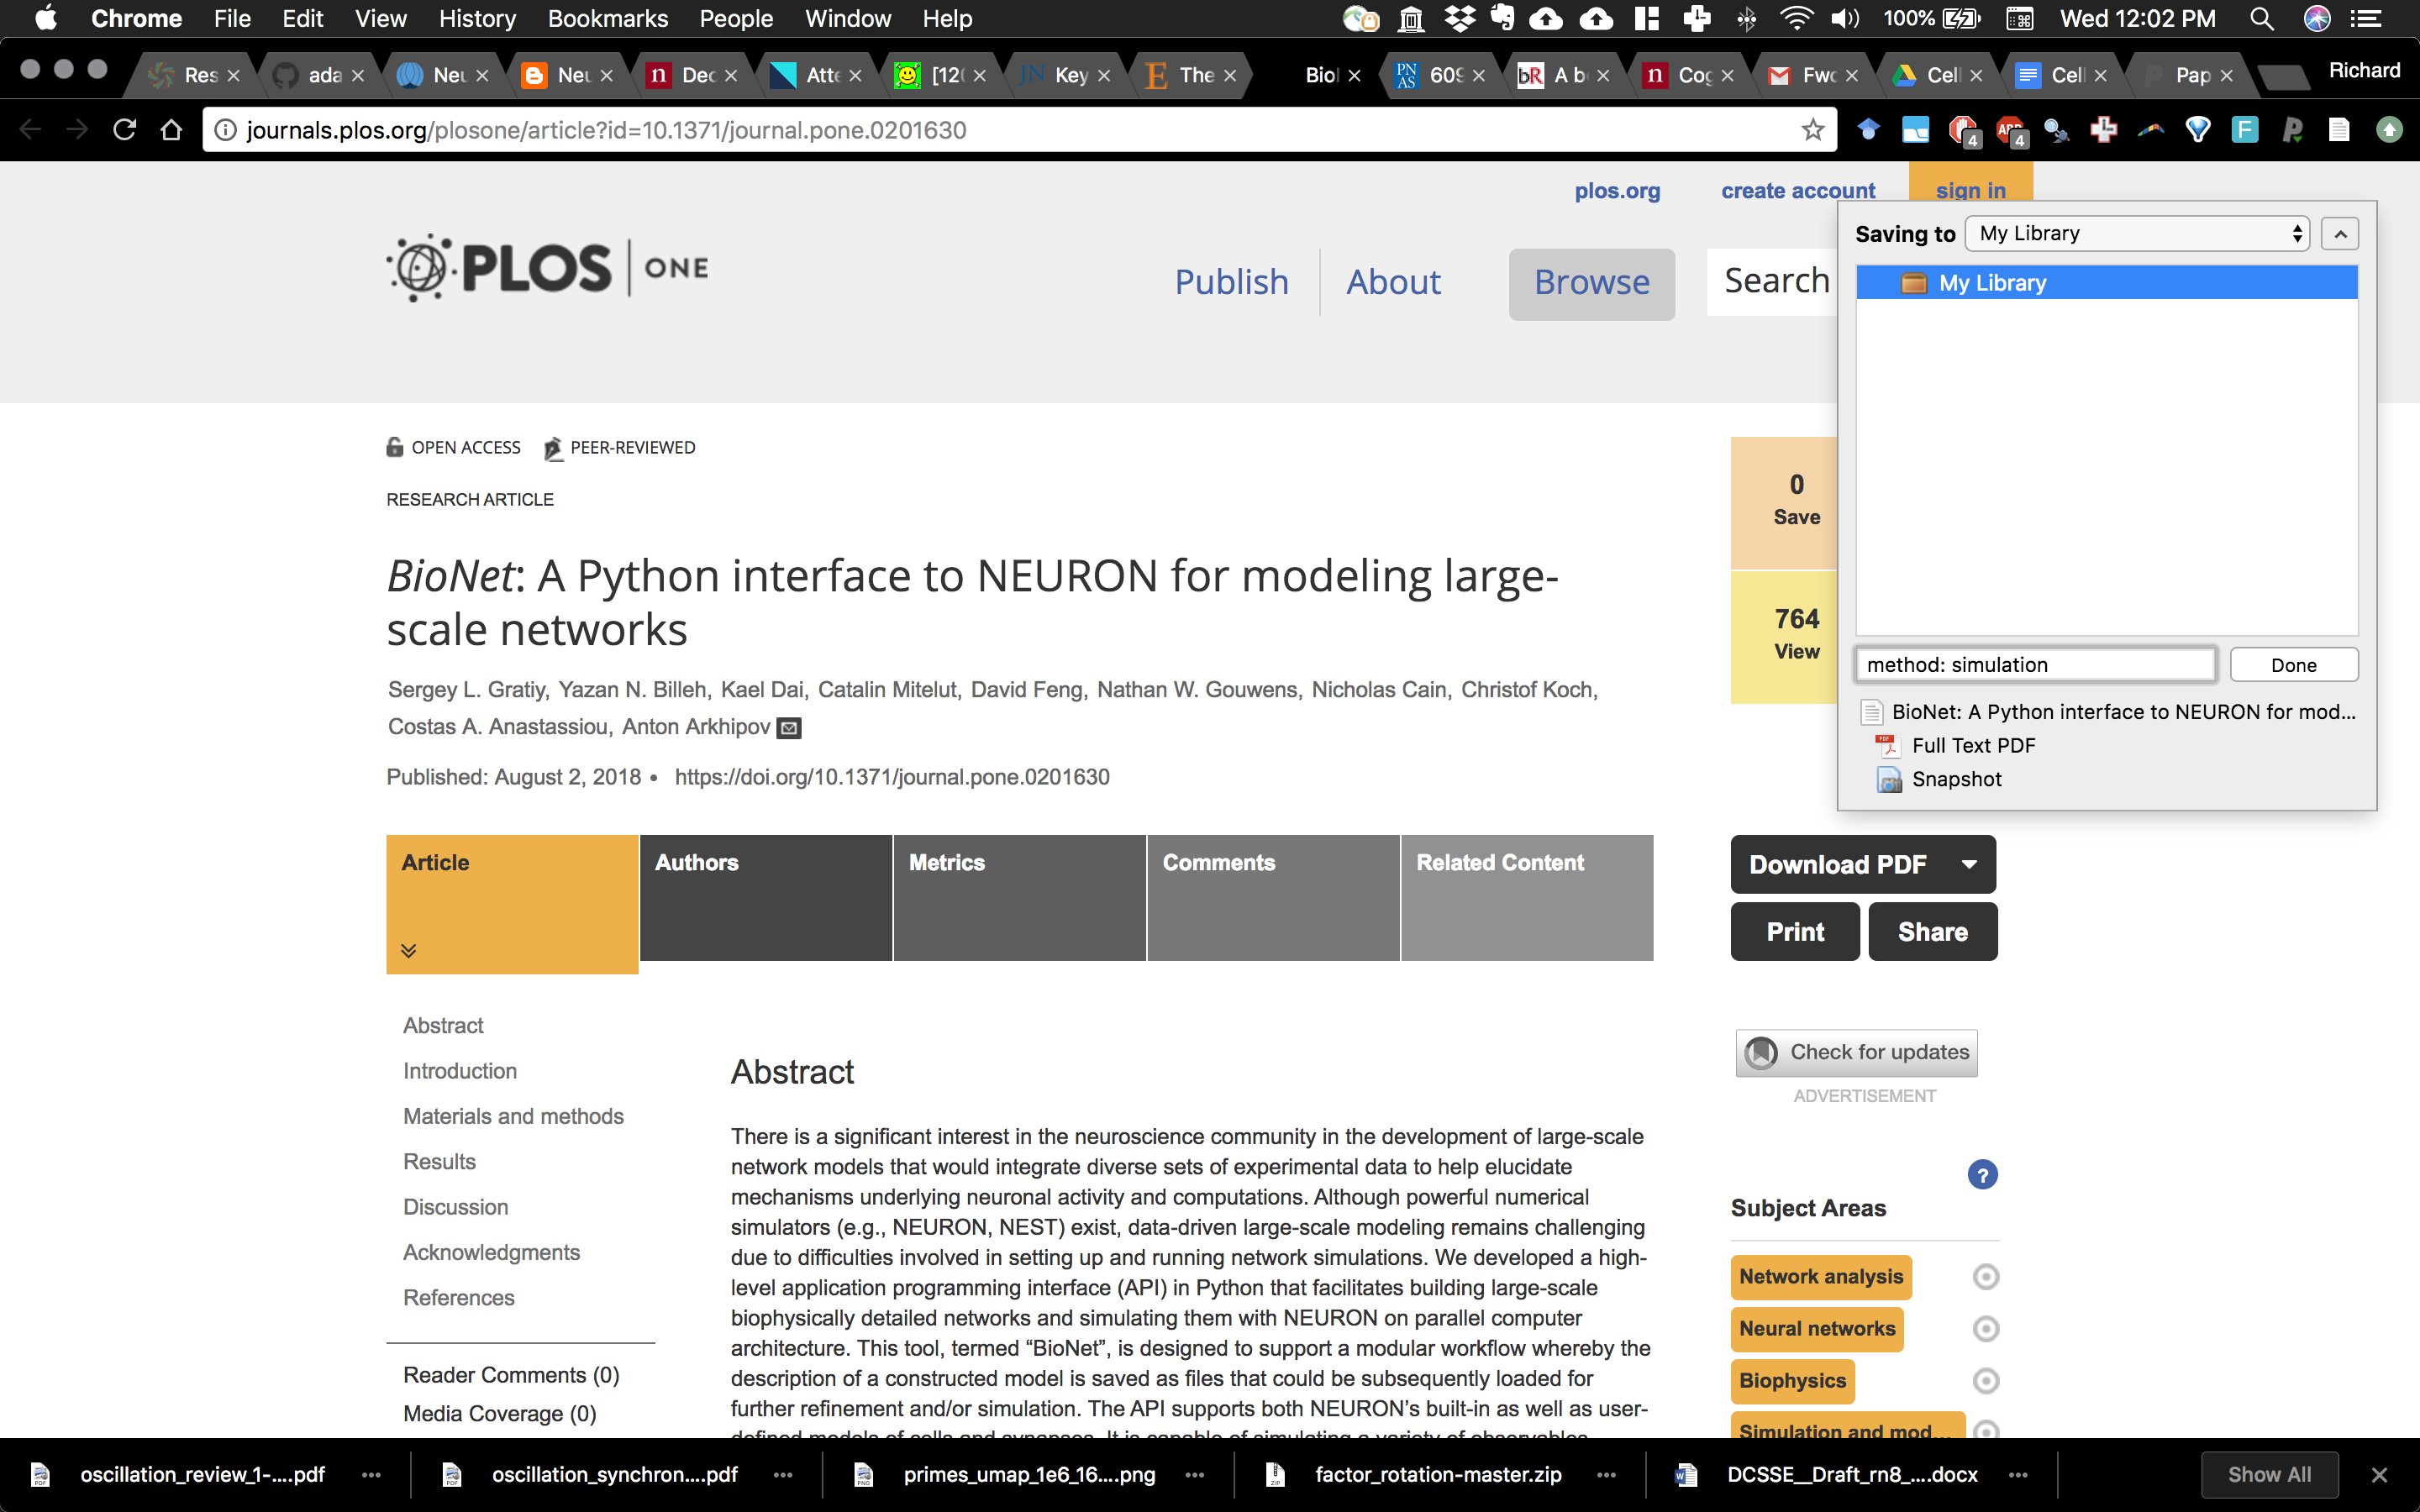This screenshot has height=1512, width=2420.
Task: Close the Key tab
Action: (x=1104, y=76)
